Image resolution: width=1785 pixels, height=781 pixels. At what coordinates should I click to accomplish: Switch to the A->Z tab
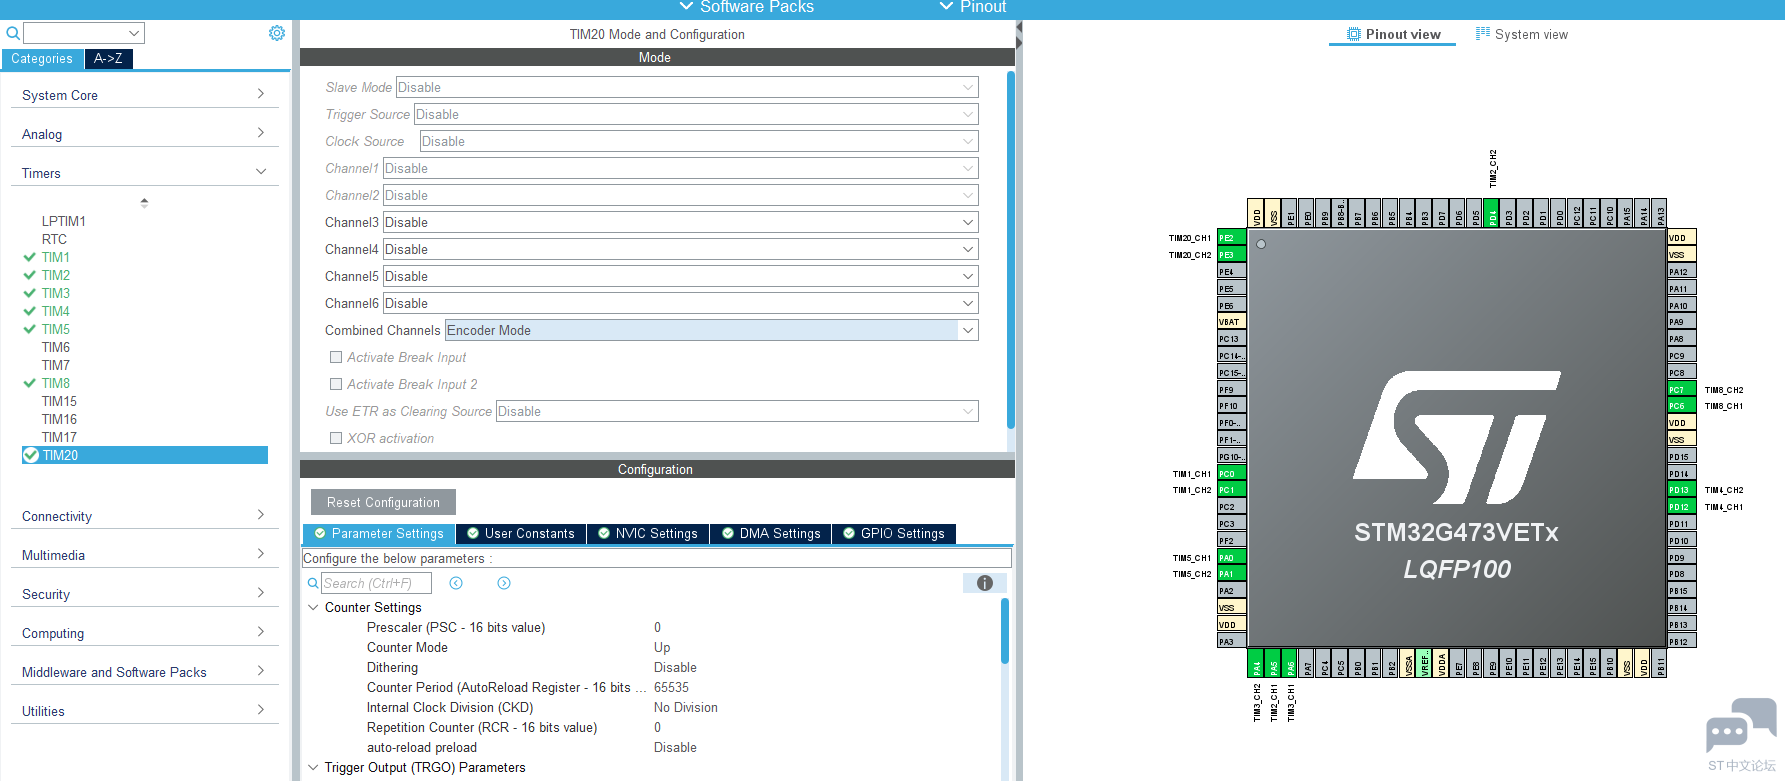tap(108, 59)
